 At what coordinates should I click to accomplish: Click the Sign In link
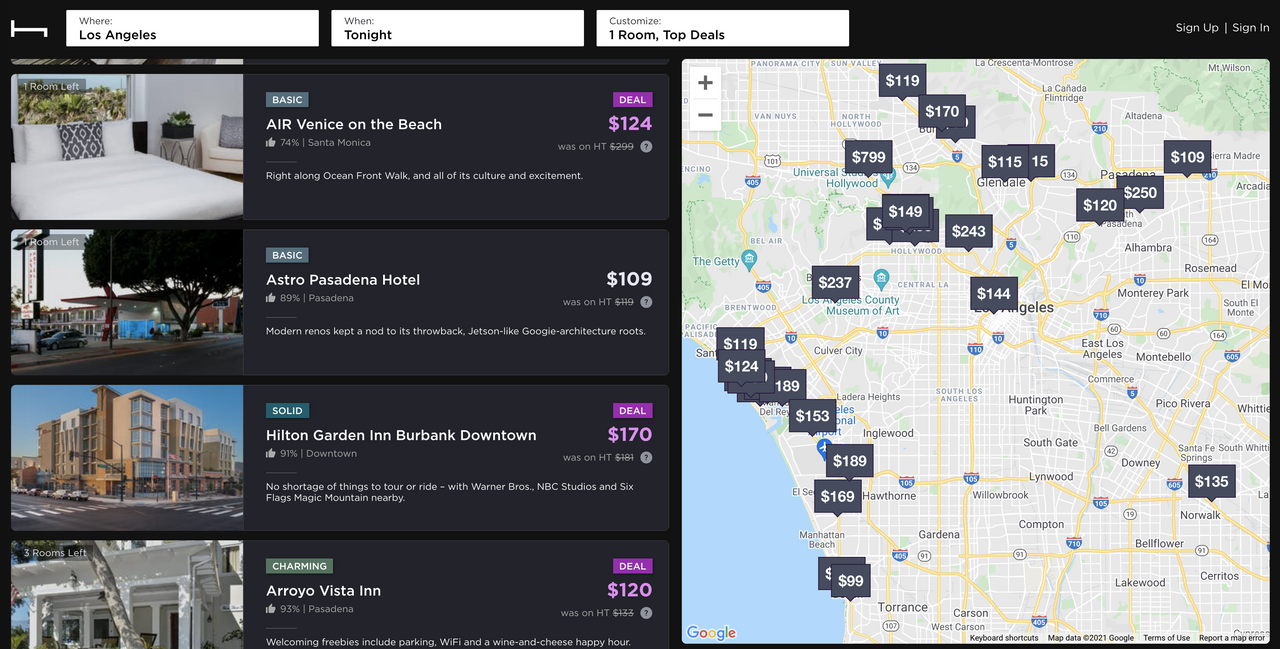pyautogui.click(x=1250, y=28)
